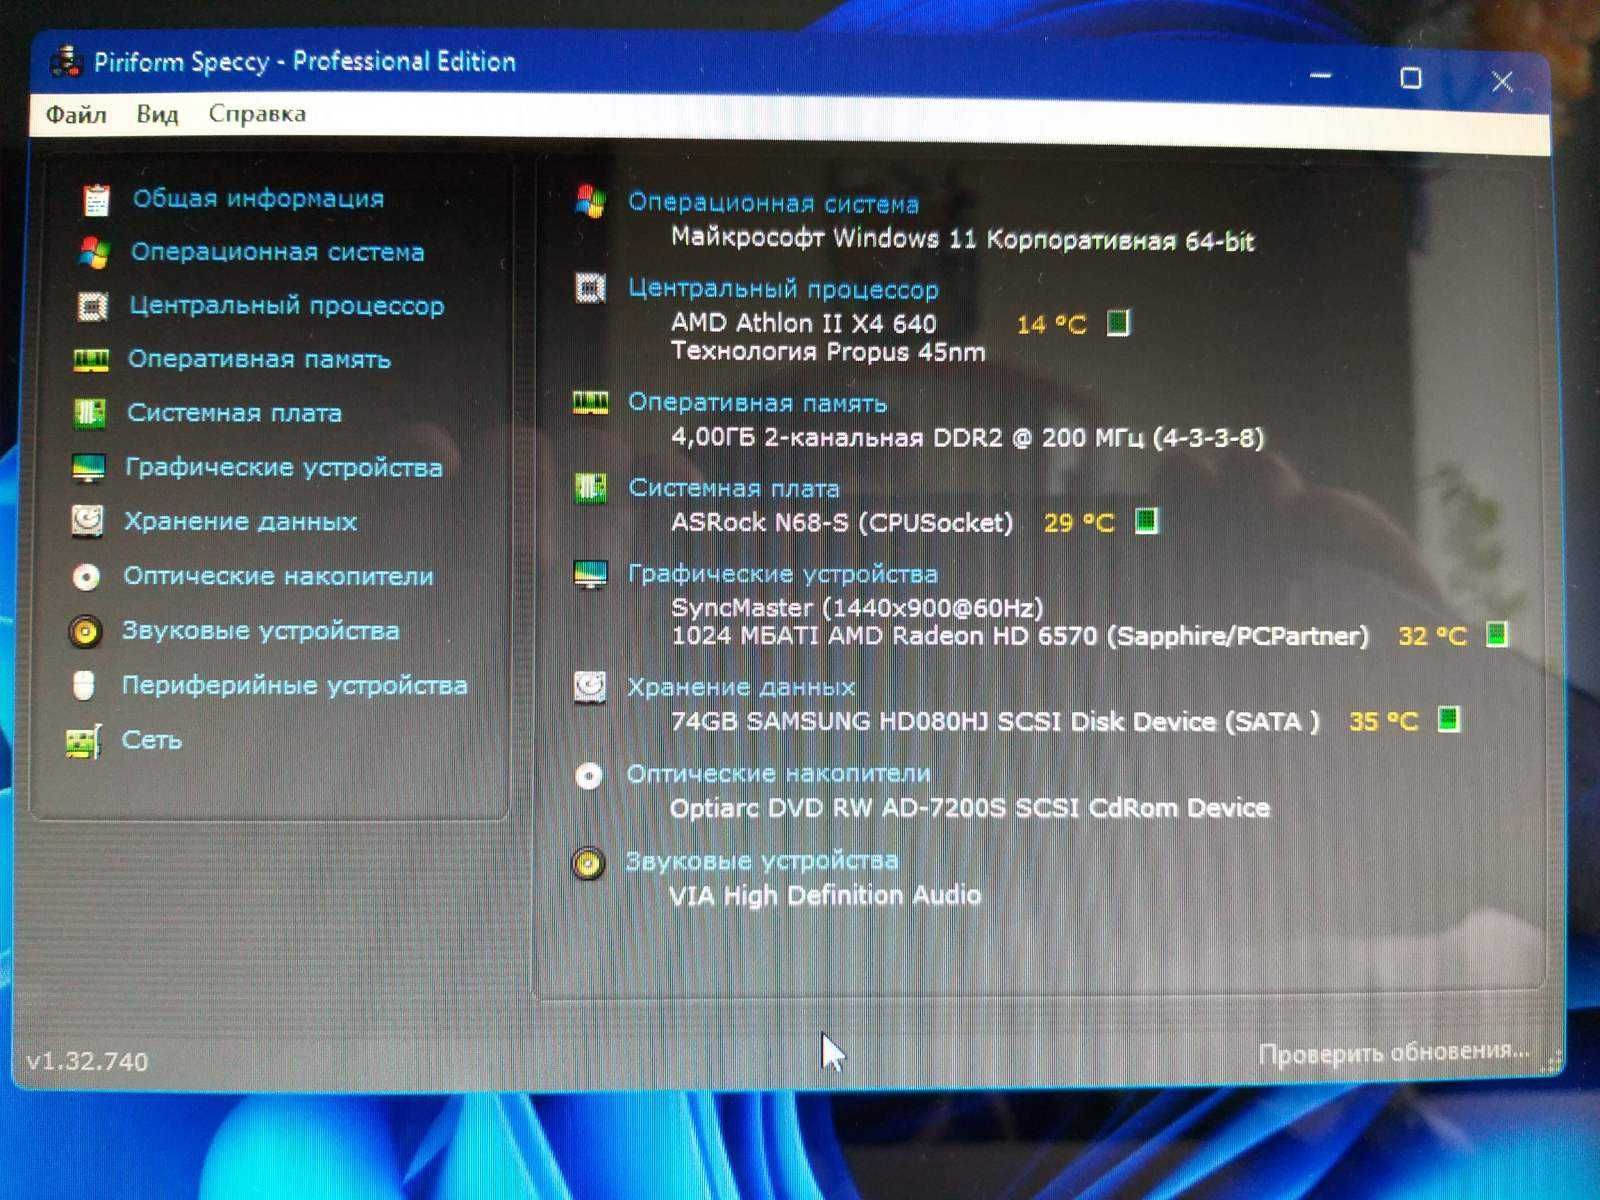
Task: Open the Файл menu
Action: pos(76,114)
